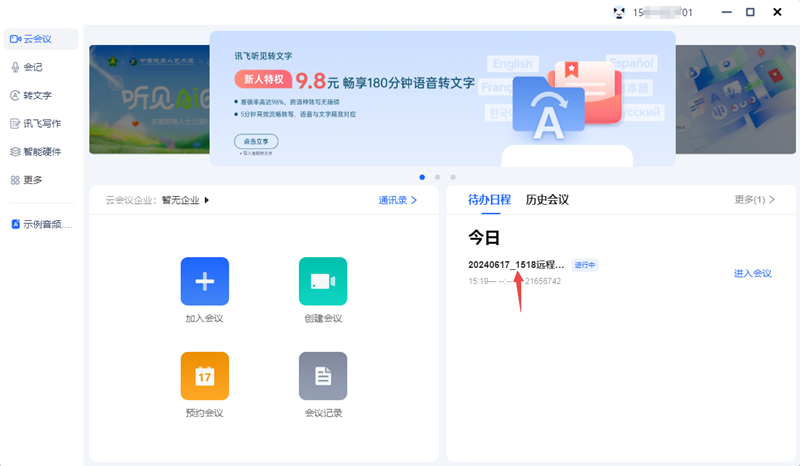Open 更多(1) schedule list
The image size is (800, 466).
755,200
